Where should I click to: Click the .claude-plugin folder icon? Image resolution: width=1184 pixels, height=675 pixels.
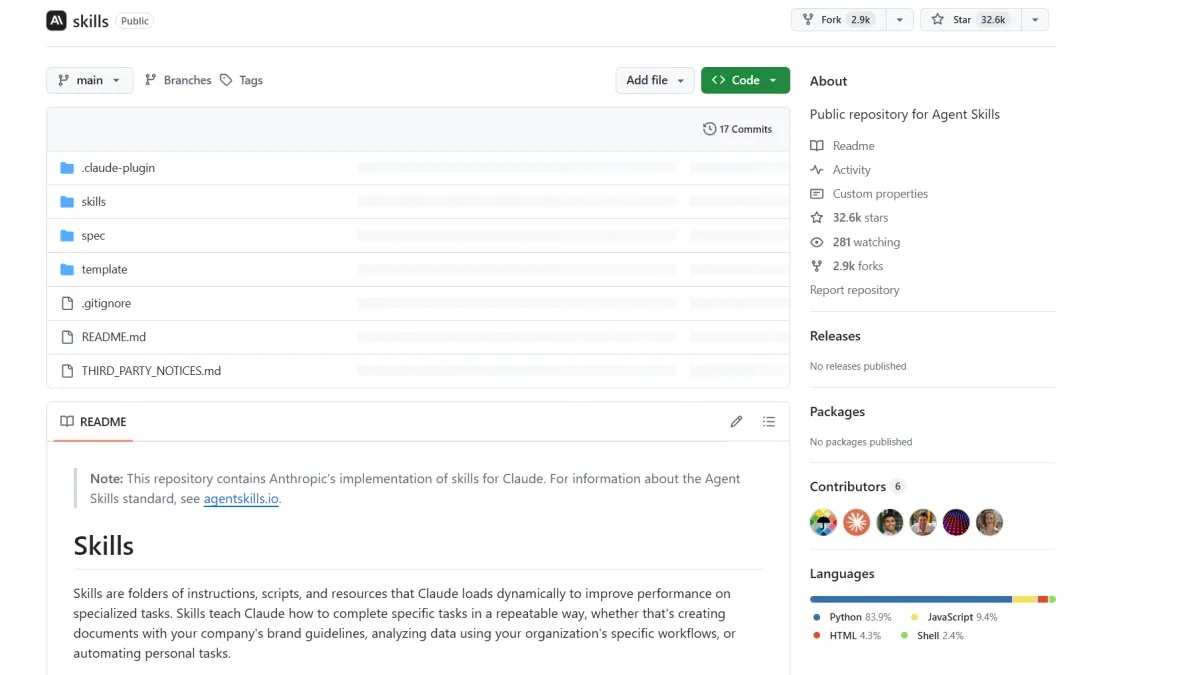coord(67,168)
